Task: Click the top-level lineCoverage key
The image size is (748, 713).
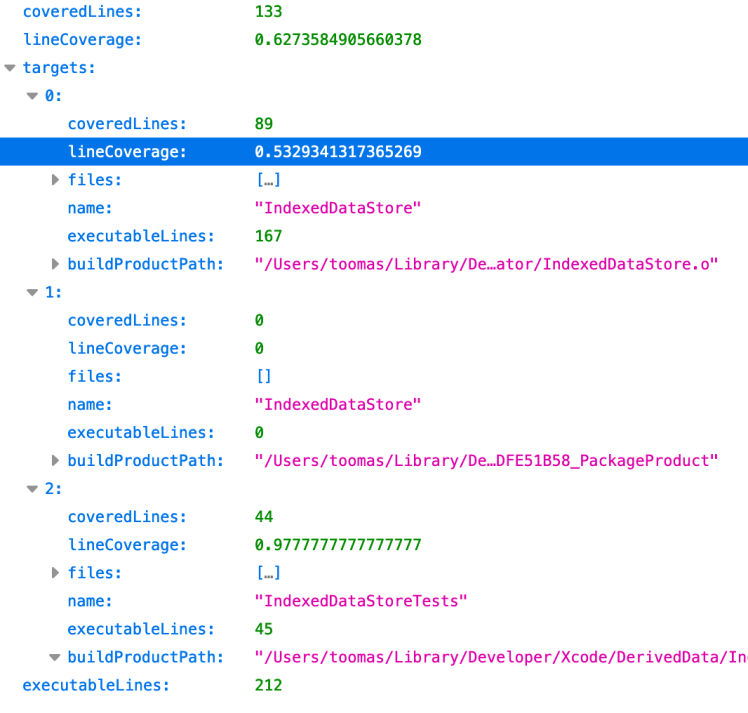Action: pyautogui.click(x=82, y=40)
